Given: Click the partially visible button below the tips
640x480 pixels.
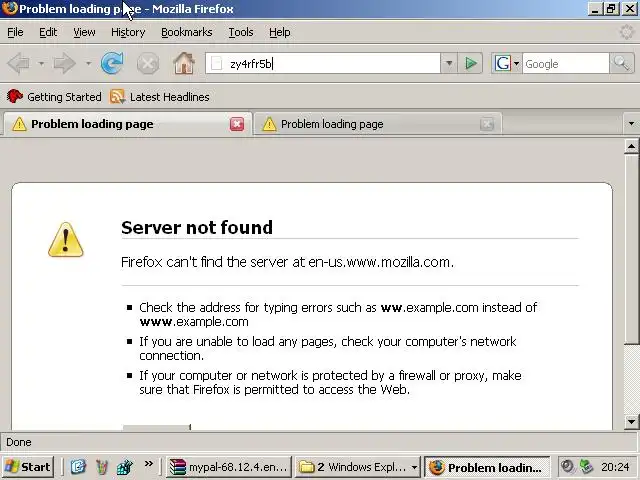Looking at the screenshot, I should point(157,427).
